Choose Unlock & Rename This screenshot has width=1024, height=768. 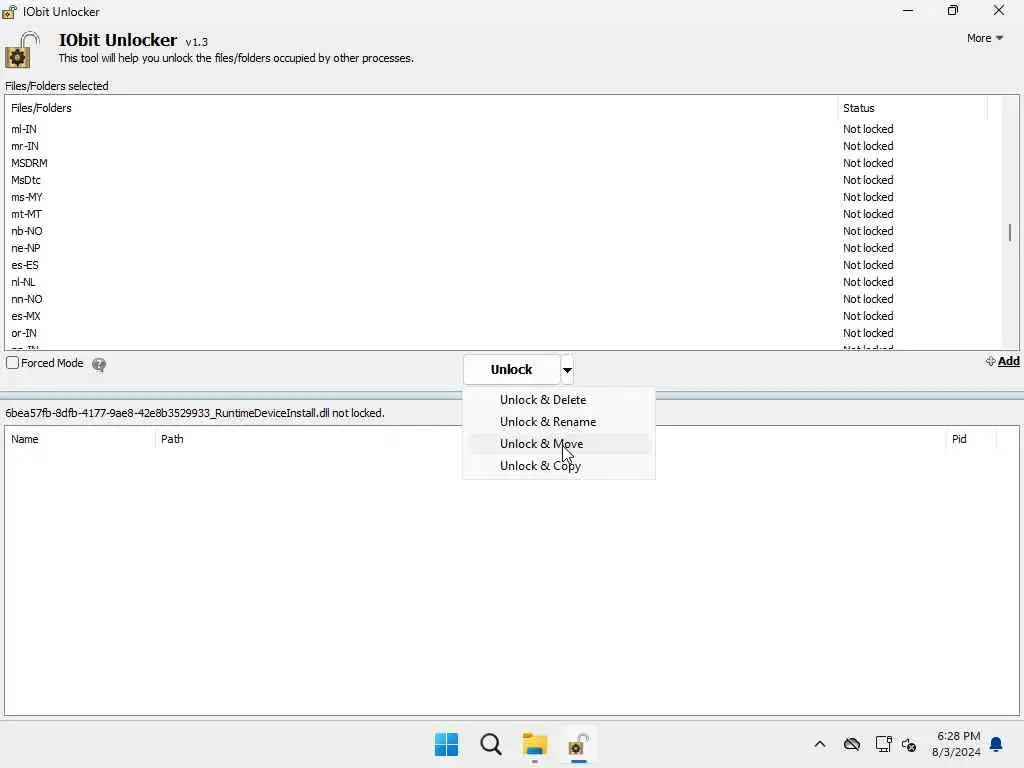pyautogui.click(x=558, y=422)
